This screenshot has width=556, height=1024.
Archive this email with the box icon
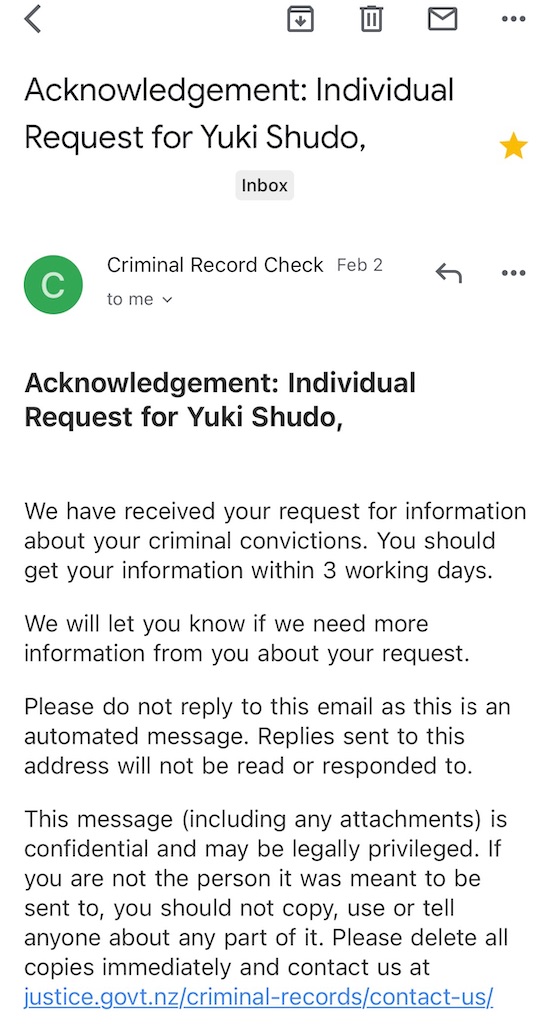[x=301, y=18]
